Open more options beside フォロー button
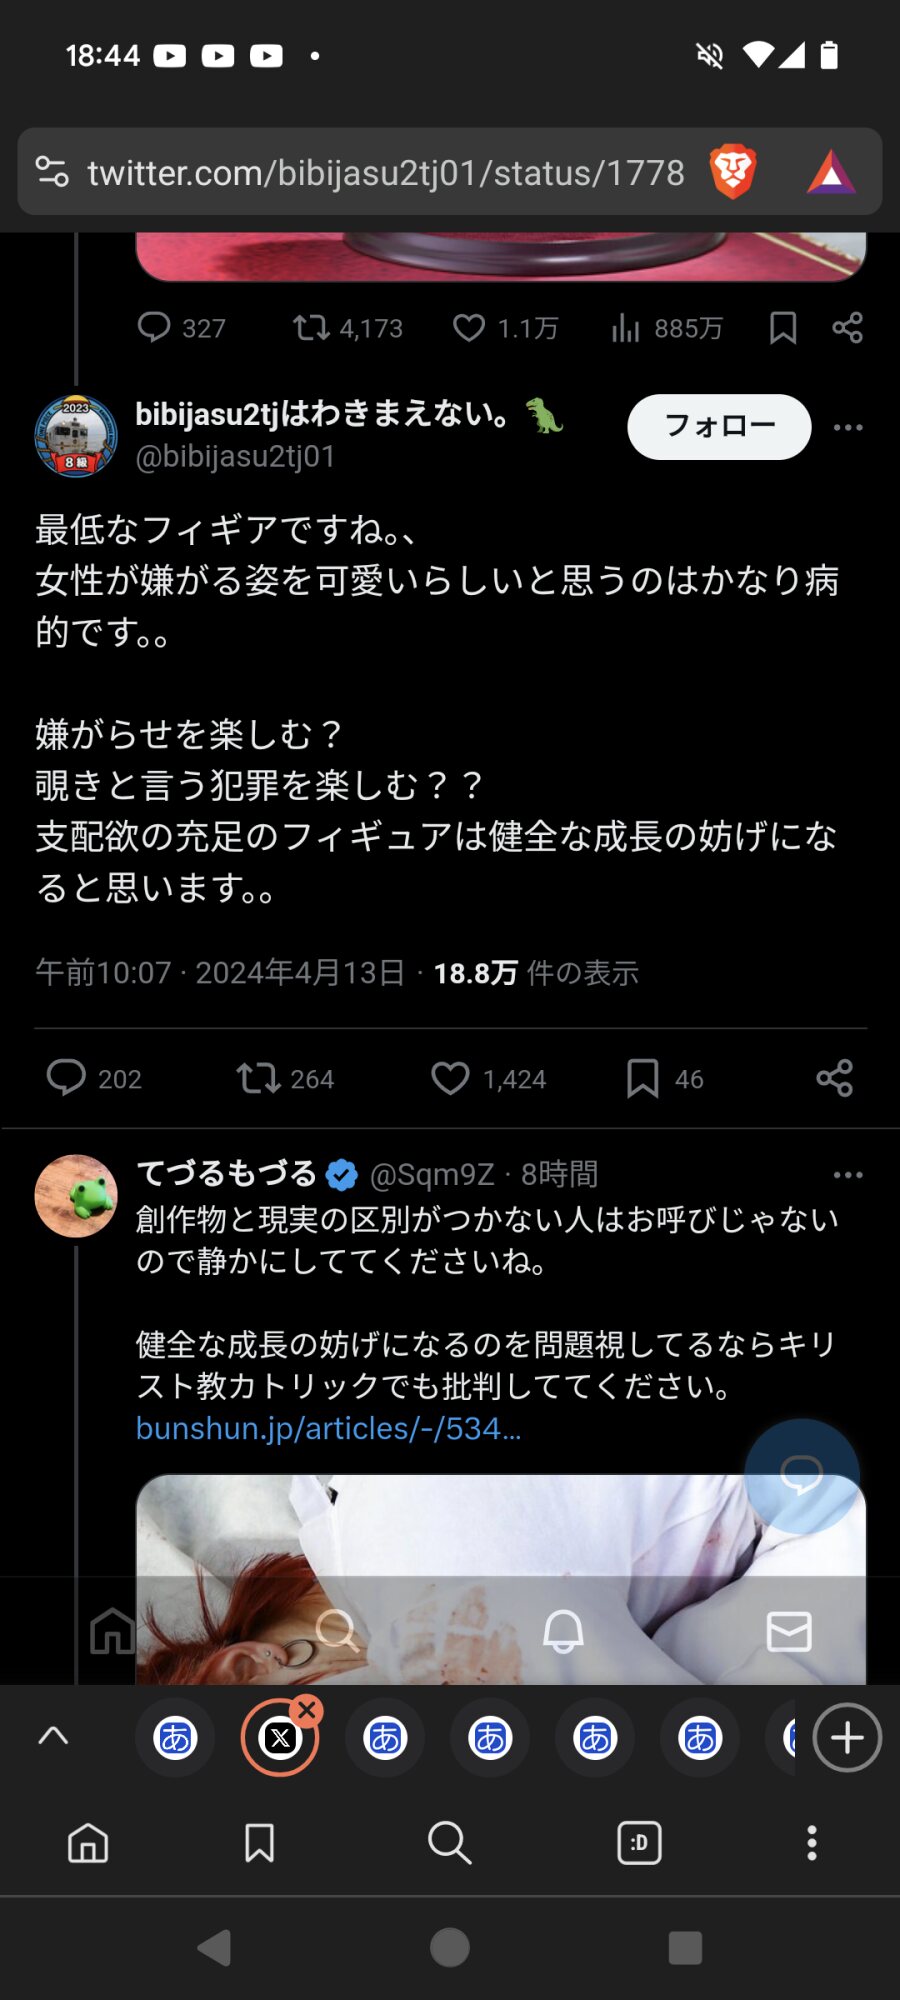This screenshot has width=900, height=2000. click(x=848, y=428)
